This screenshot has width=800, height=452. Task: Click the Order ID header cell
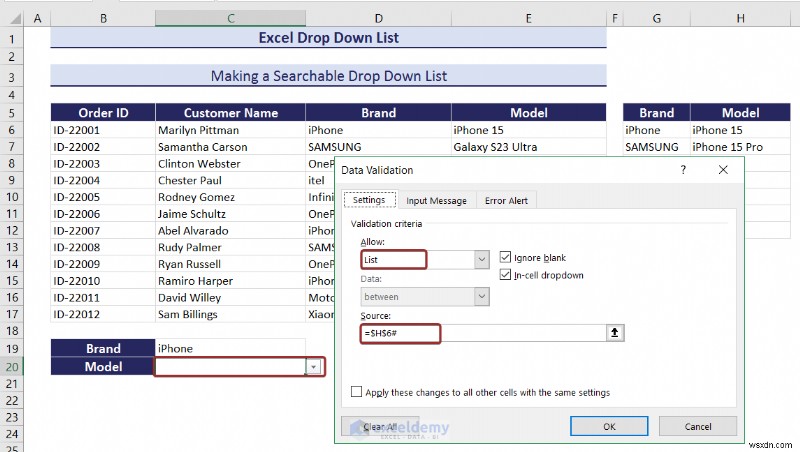pyautogui.click(x=103, y=112)
